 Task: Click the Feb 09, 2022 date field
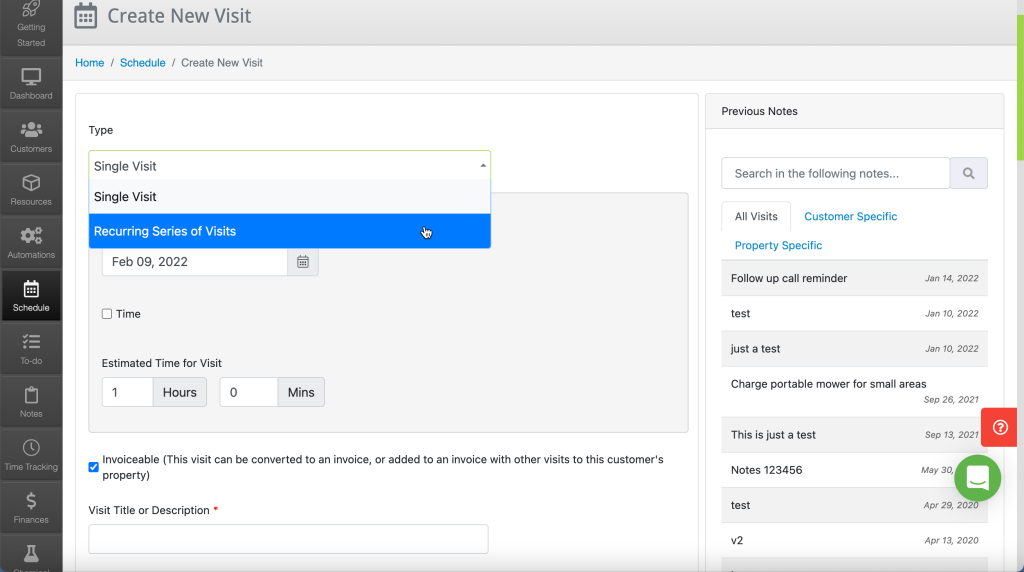pos(195,262)
